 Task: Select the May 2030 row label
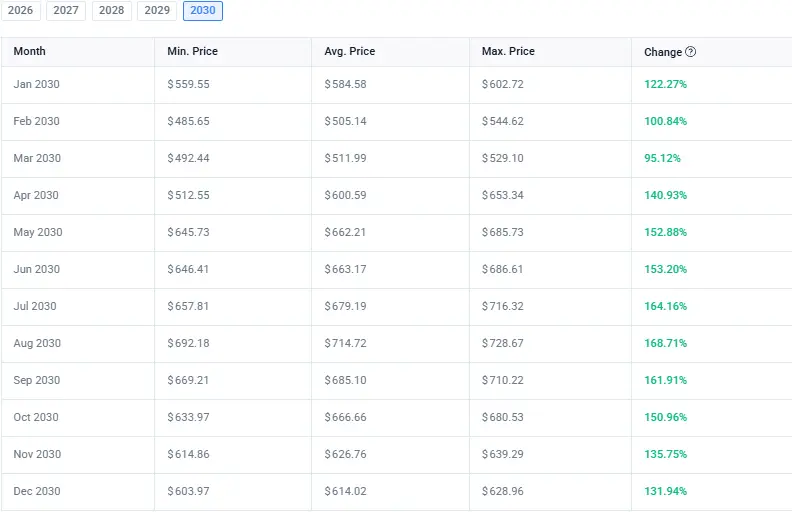point(38,232)
